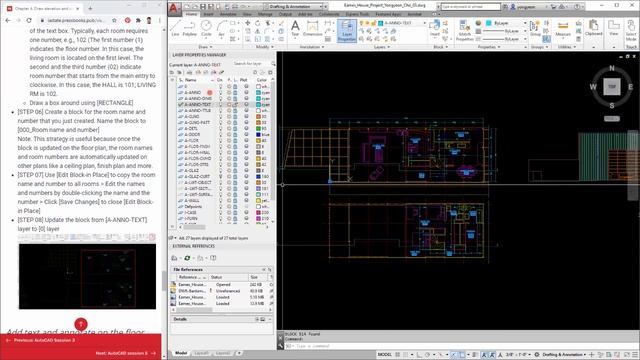This screenshot has width=640, height=360.
Task: Toggle the Layer Properties button
Action: tap(347, 30)
